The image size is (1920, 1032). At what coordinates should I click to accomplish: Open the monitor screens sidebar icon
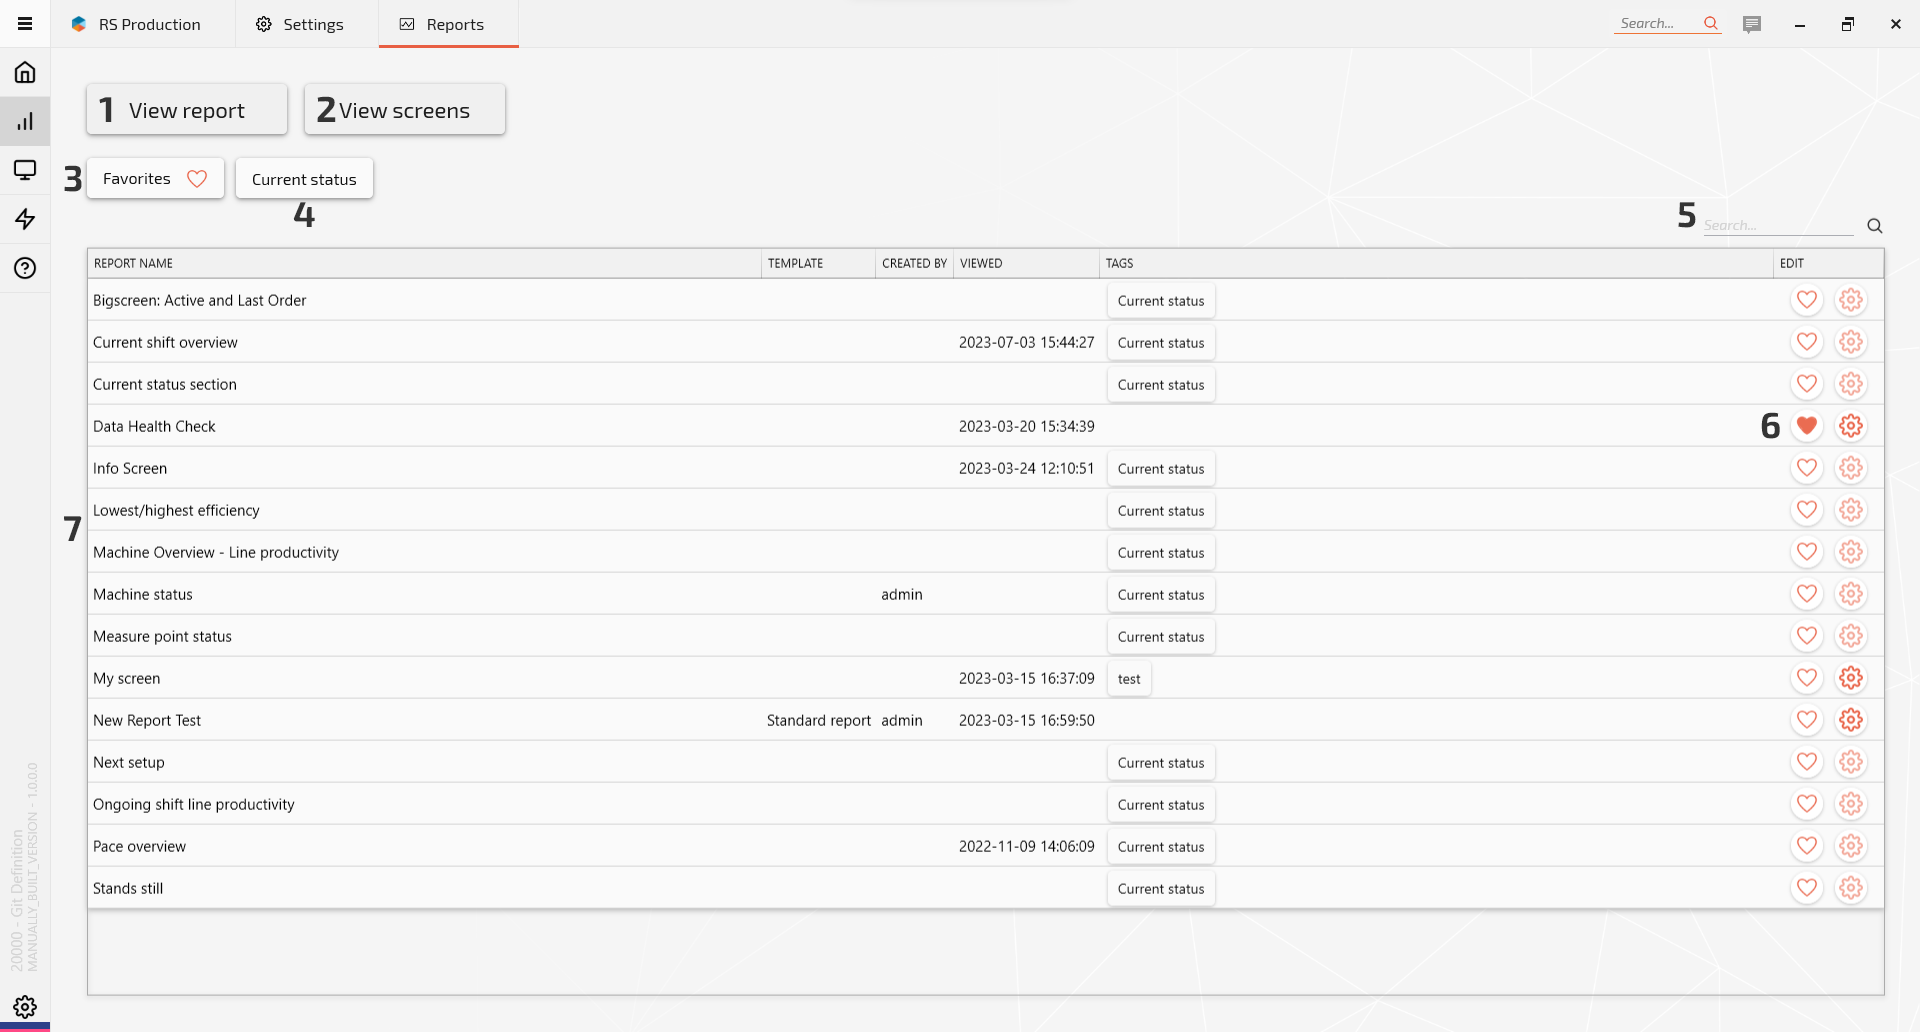25,170
